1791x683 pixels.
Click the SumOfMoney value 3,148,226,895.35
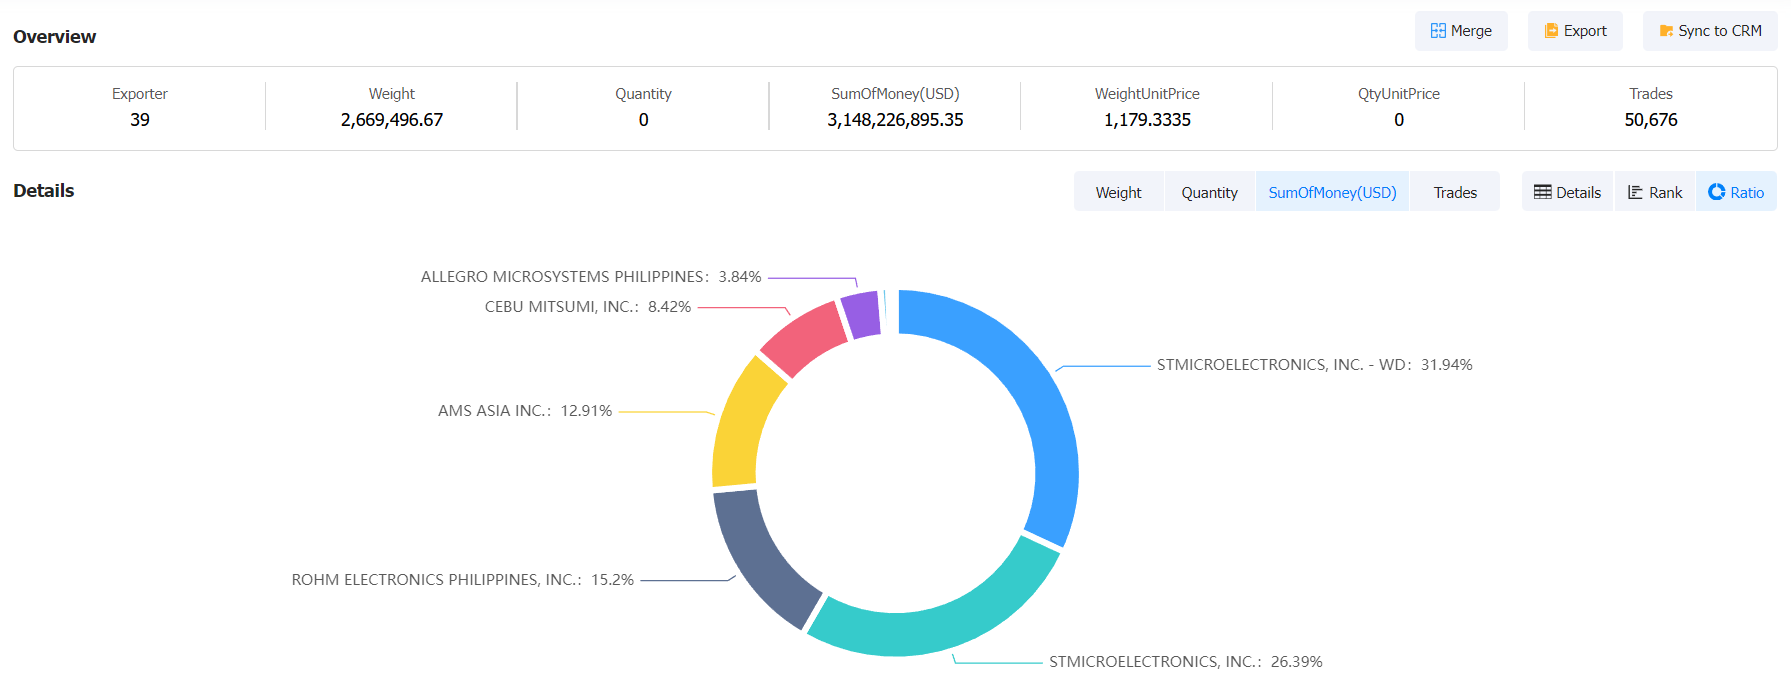coord(895,120)
